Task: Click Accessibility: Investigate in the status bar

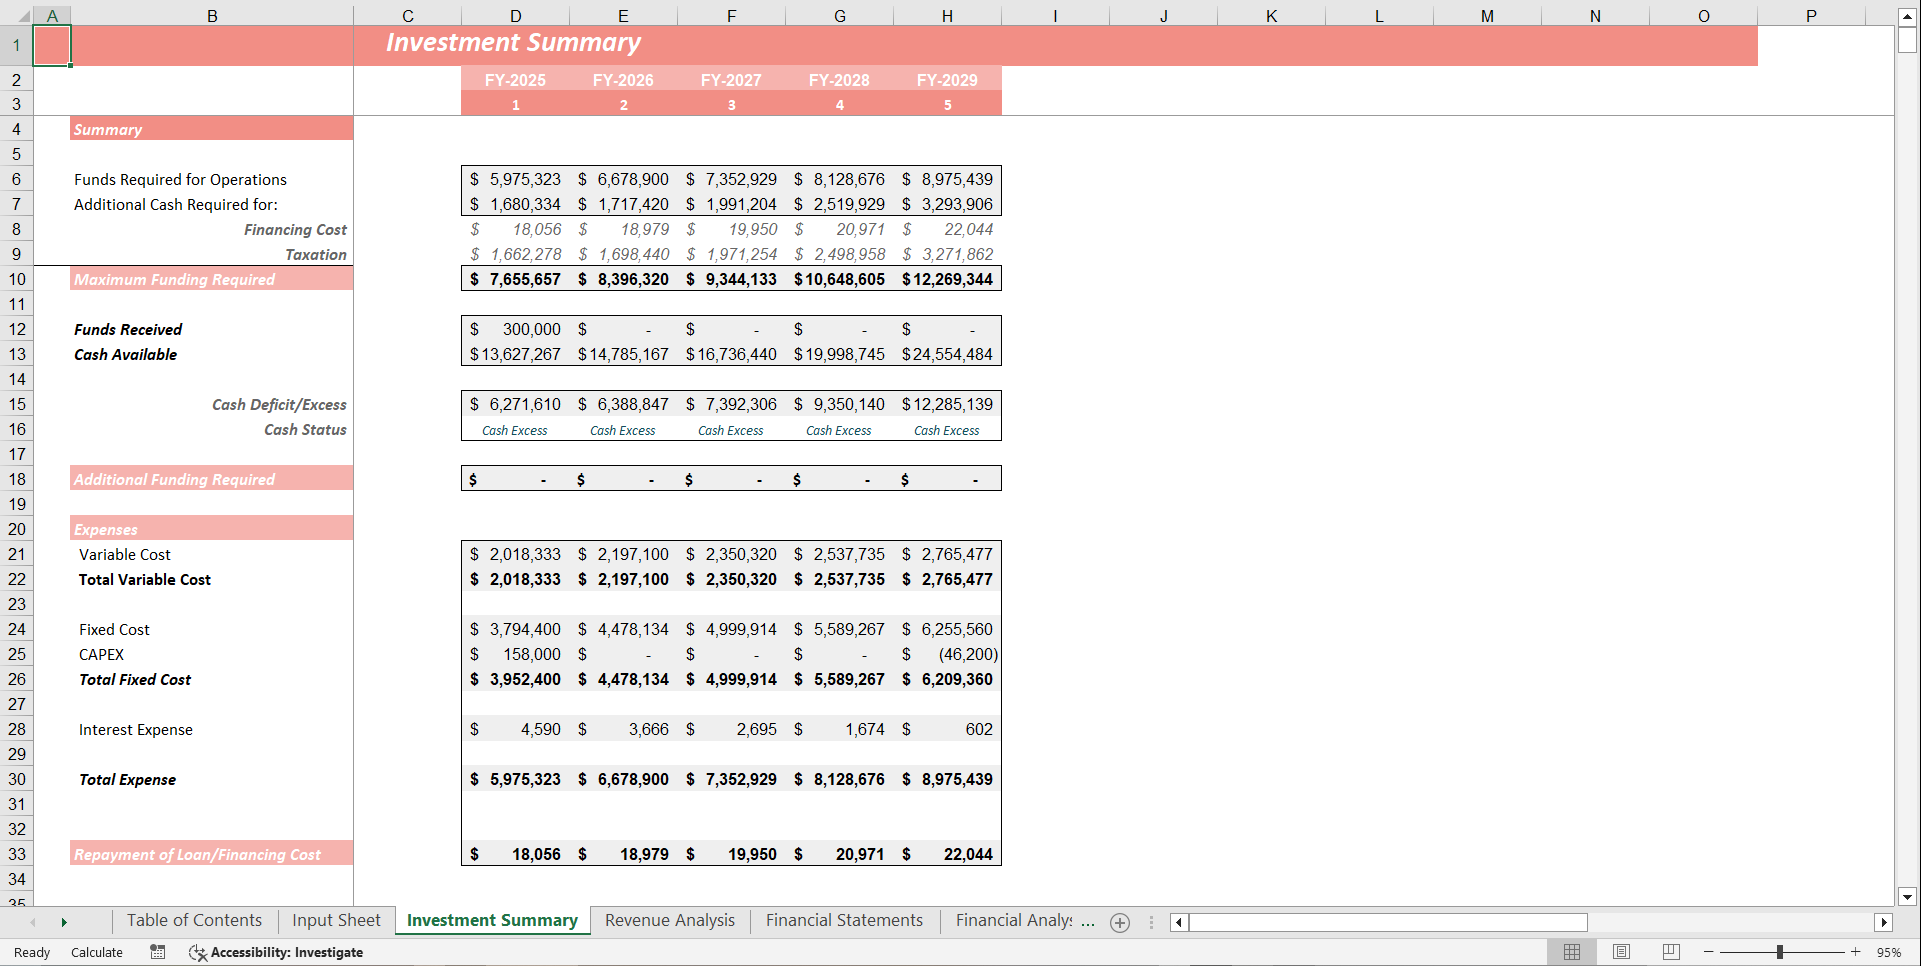Action: (x=286, y=952)
